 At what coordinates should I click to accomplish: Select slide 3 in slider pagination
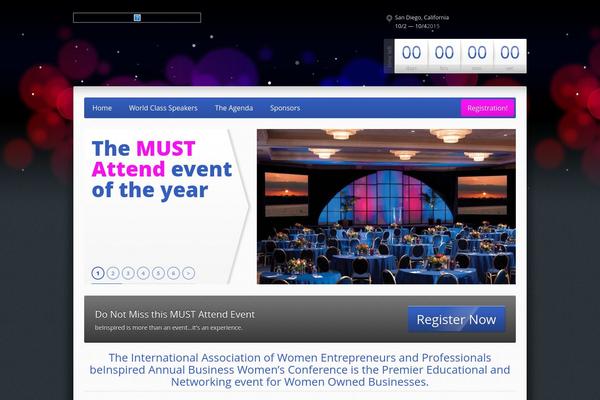(128, 273)
